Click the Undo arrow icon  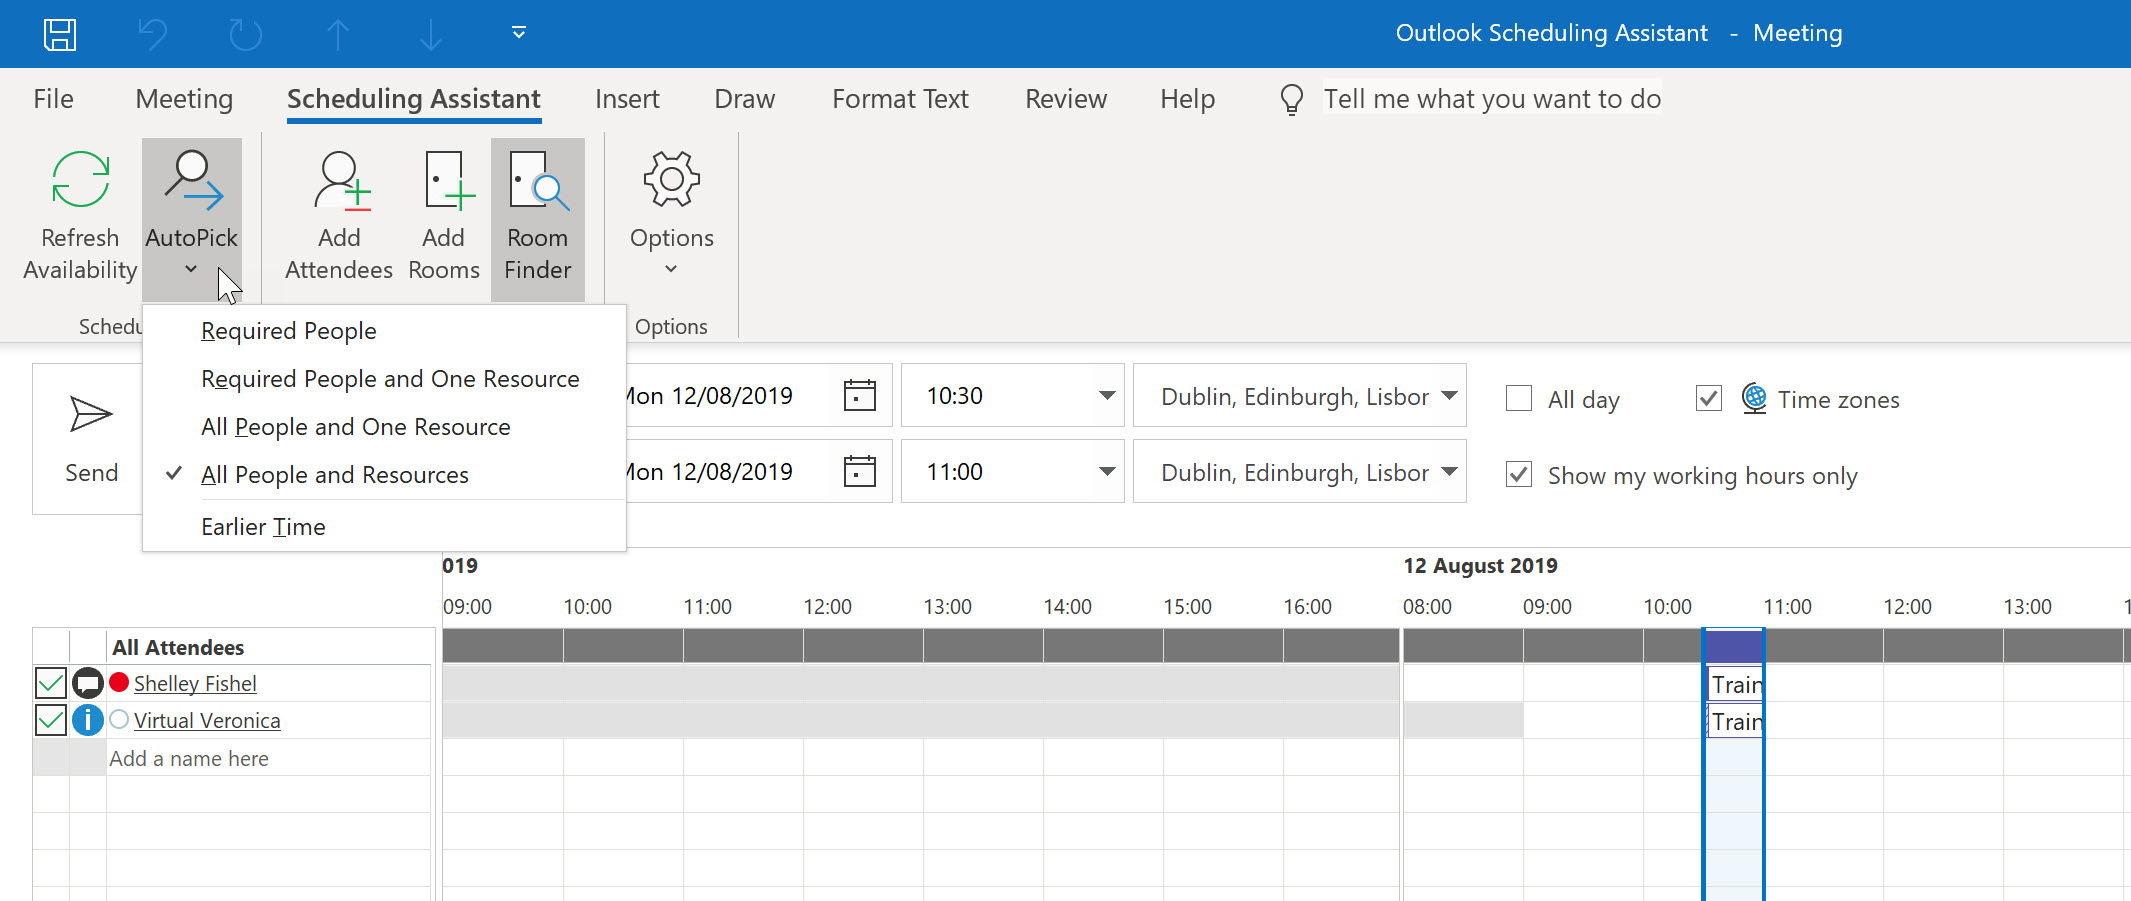tap(153, 34)
